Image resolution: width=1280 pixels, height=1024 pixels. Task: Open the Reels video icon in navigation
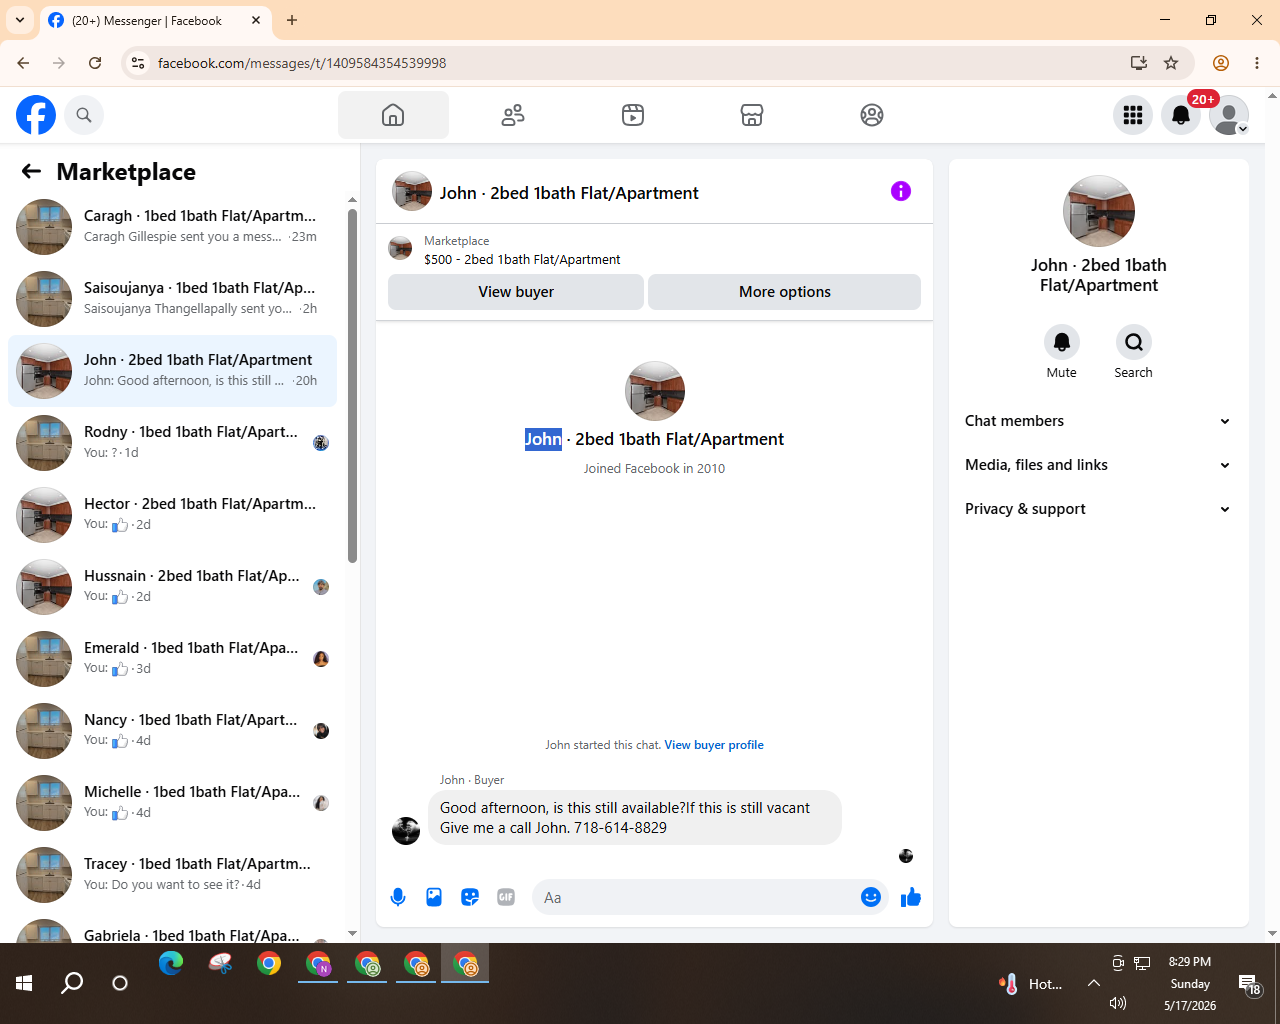point(633,115)
